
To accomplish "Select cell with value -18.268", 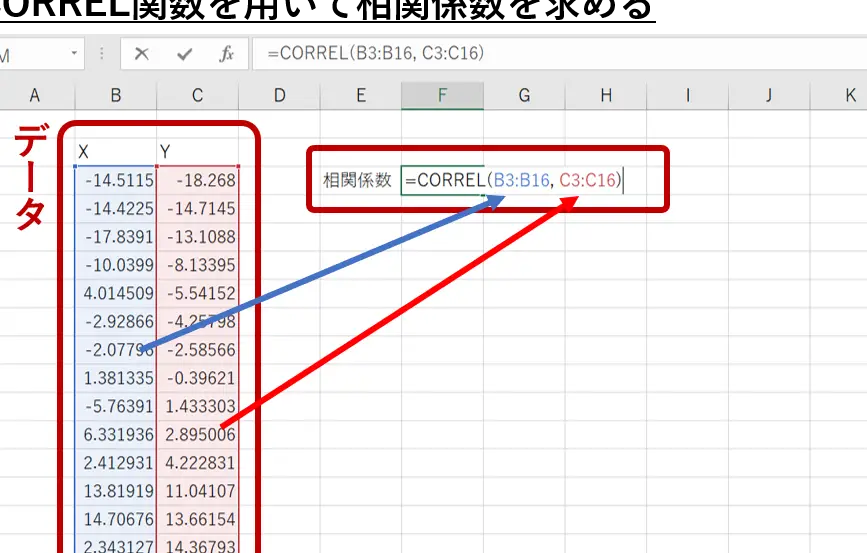I will pos(197,181).
